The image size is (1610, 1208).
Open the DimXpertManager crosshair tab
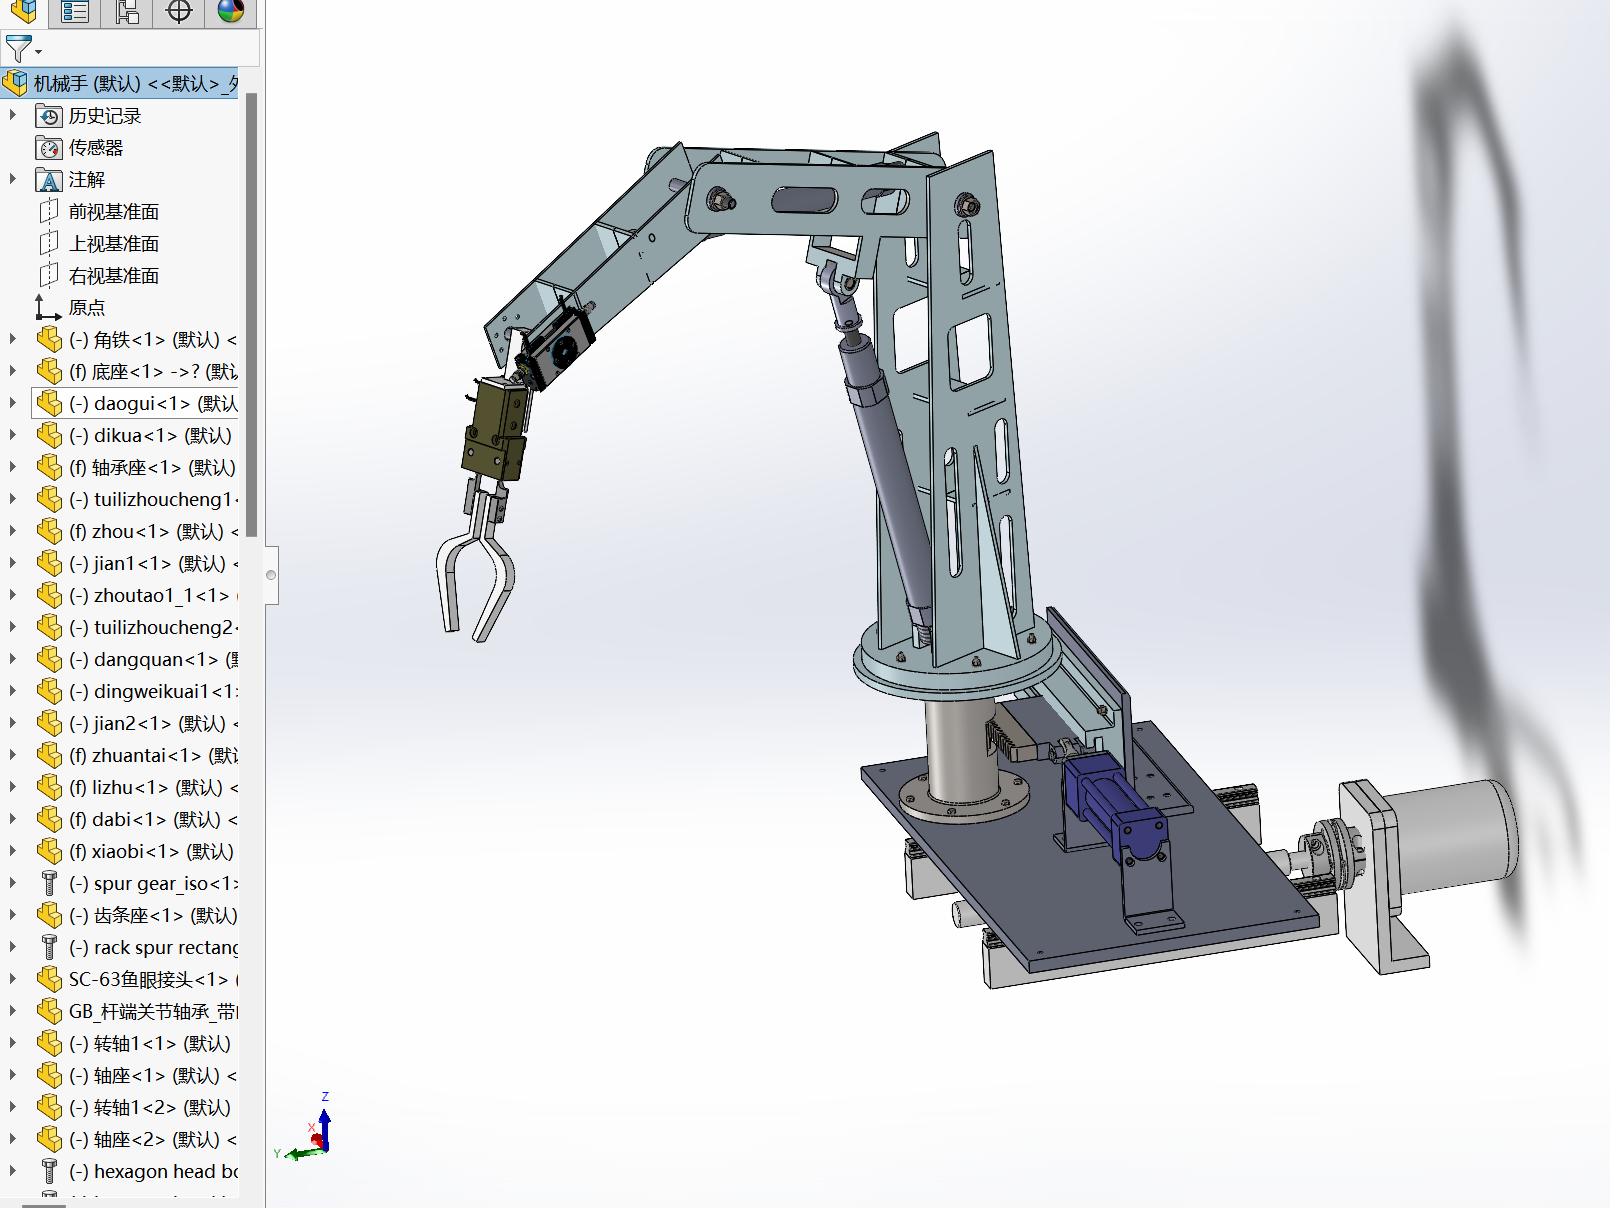coord(179,12)
